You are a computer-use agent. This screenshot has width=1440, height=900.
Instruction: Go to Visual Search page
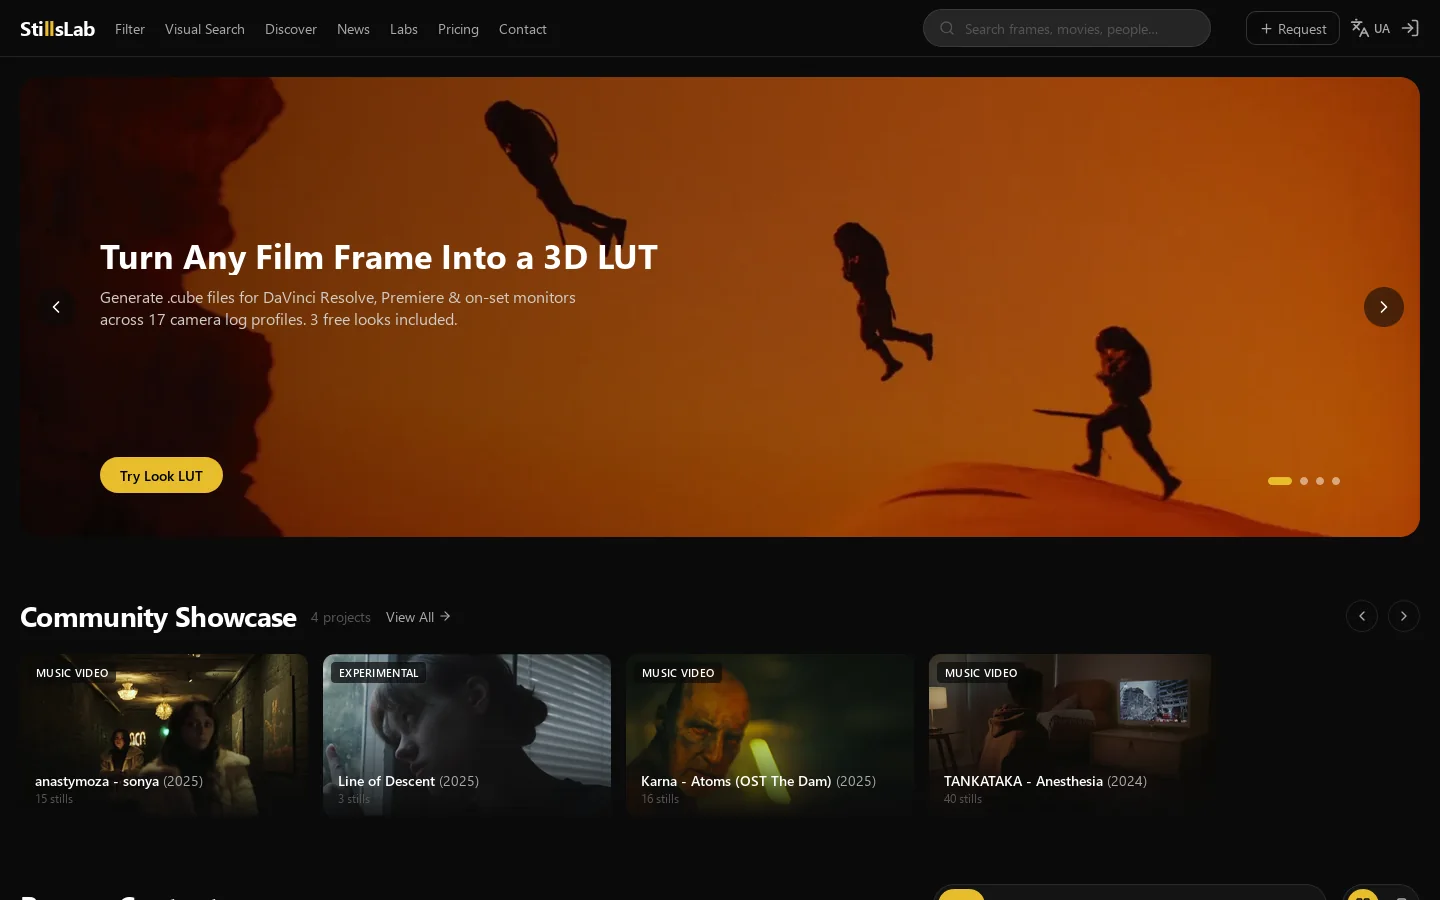click(205, 29)
